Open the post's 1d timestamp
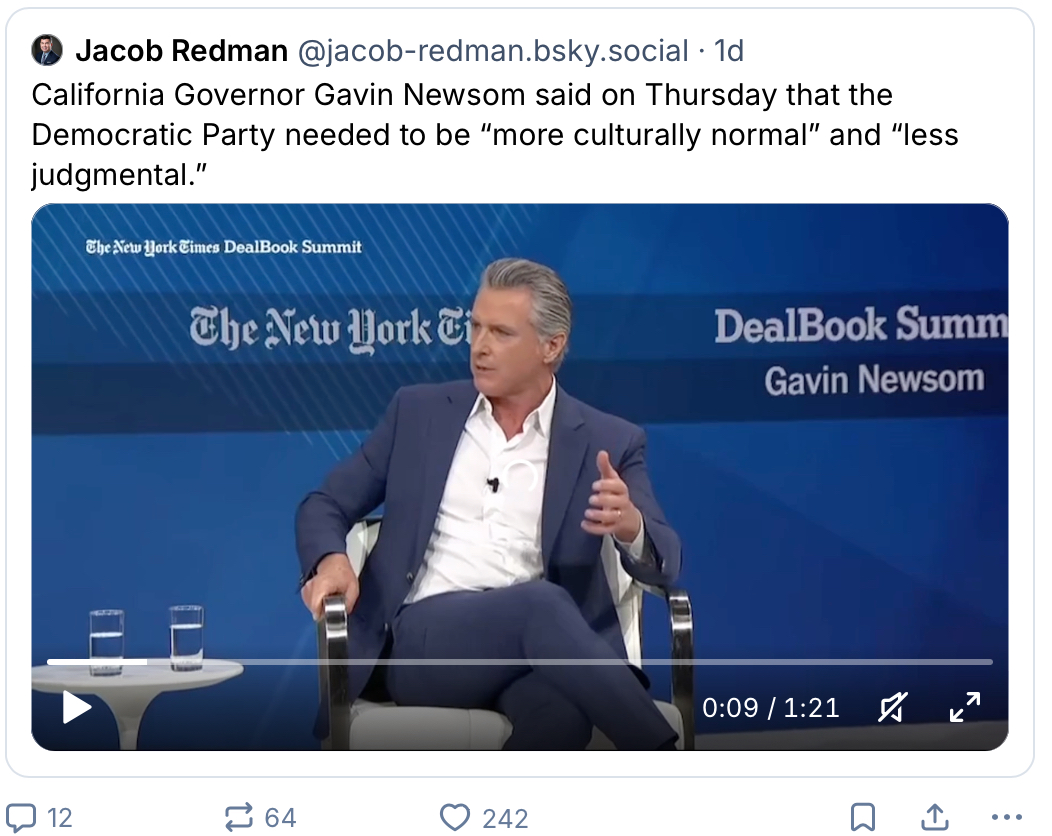 point(728,50)
